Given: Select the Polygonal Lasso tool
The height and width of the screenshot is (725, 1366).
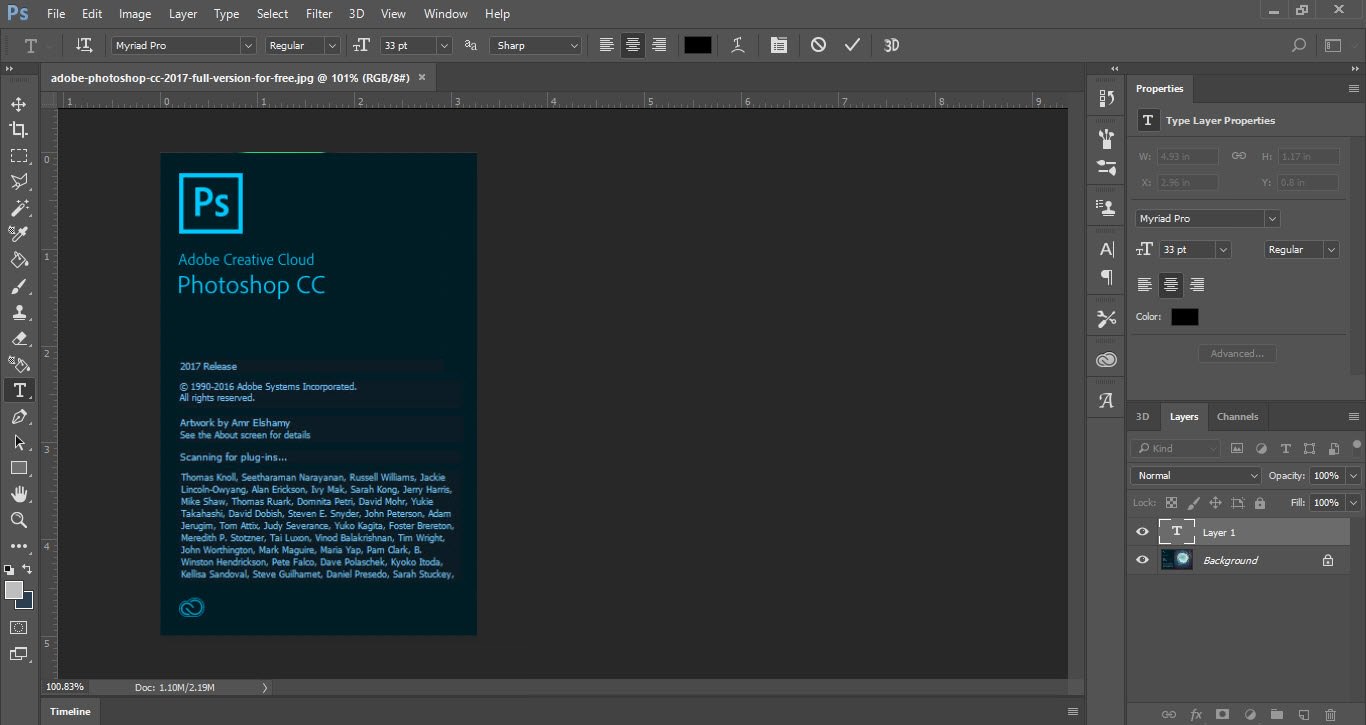Looking at the screenshot, I should [x=19, y=182].
